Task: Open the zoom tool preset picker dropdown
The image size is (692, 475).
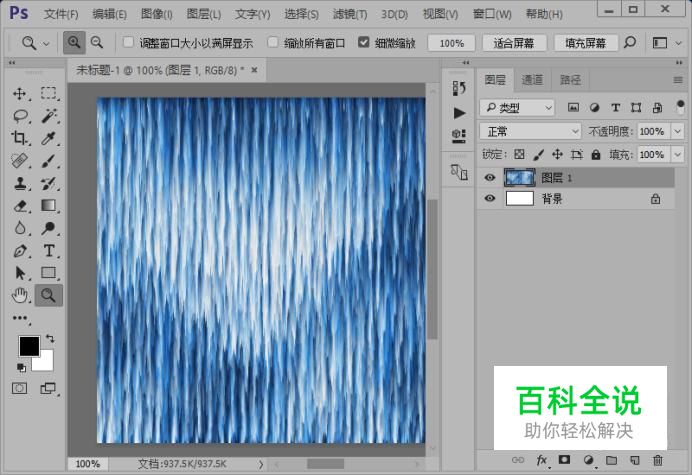Action: tap(46, 43)
